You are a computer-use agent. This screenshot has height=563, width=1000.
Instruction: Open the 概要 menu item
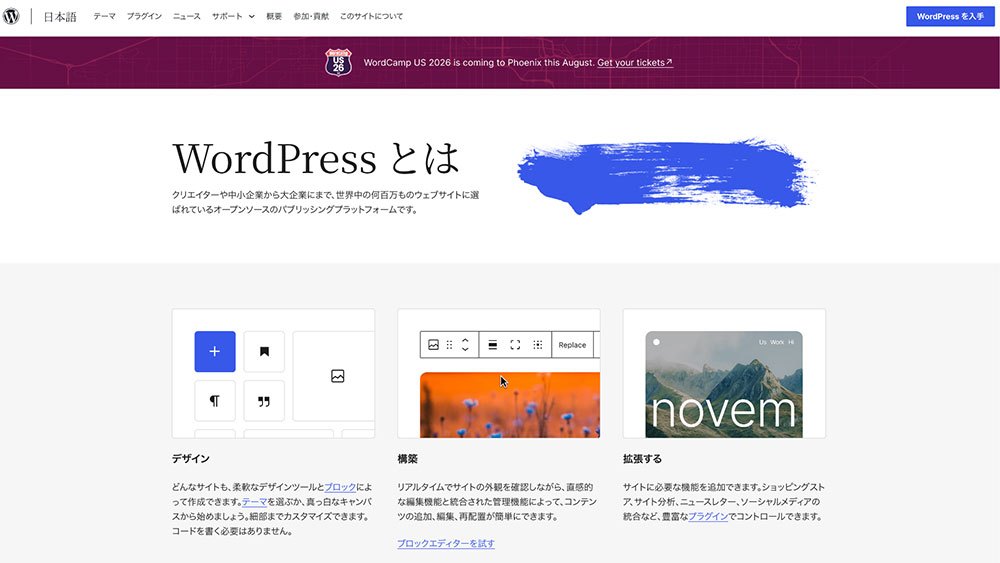pos(274,17)
